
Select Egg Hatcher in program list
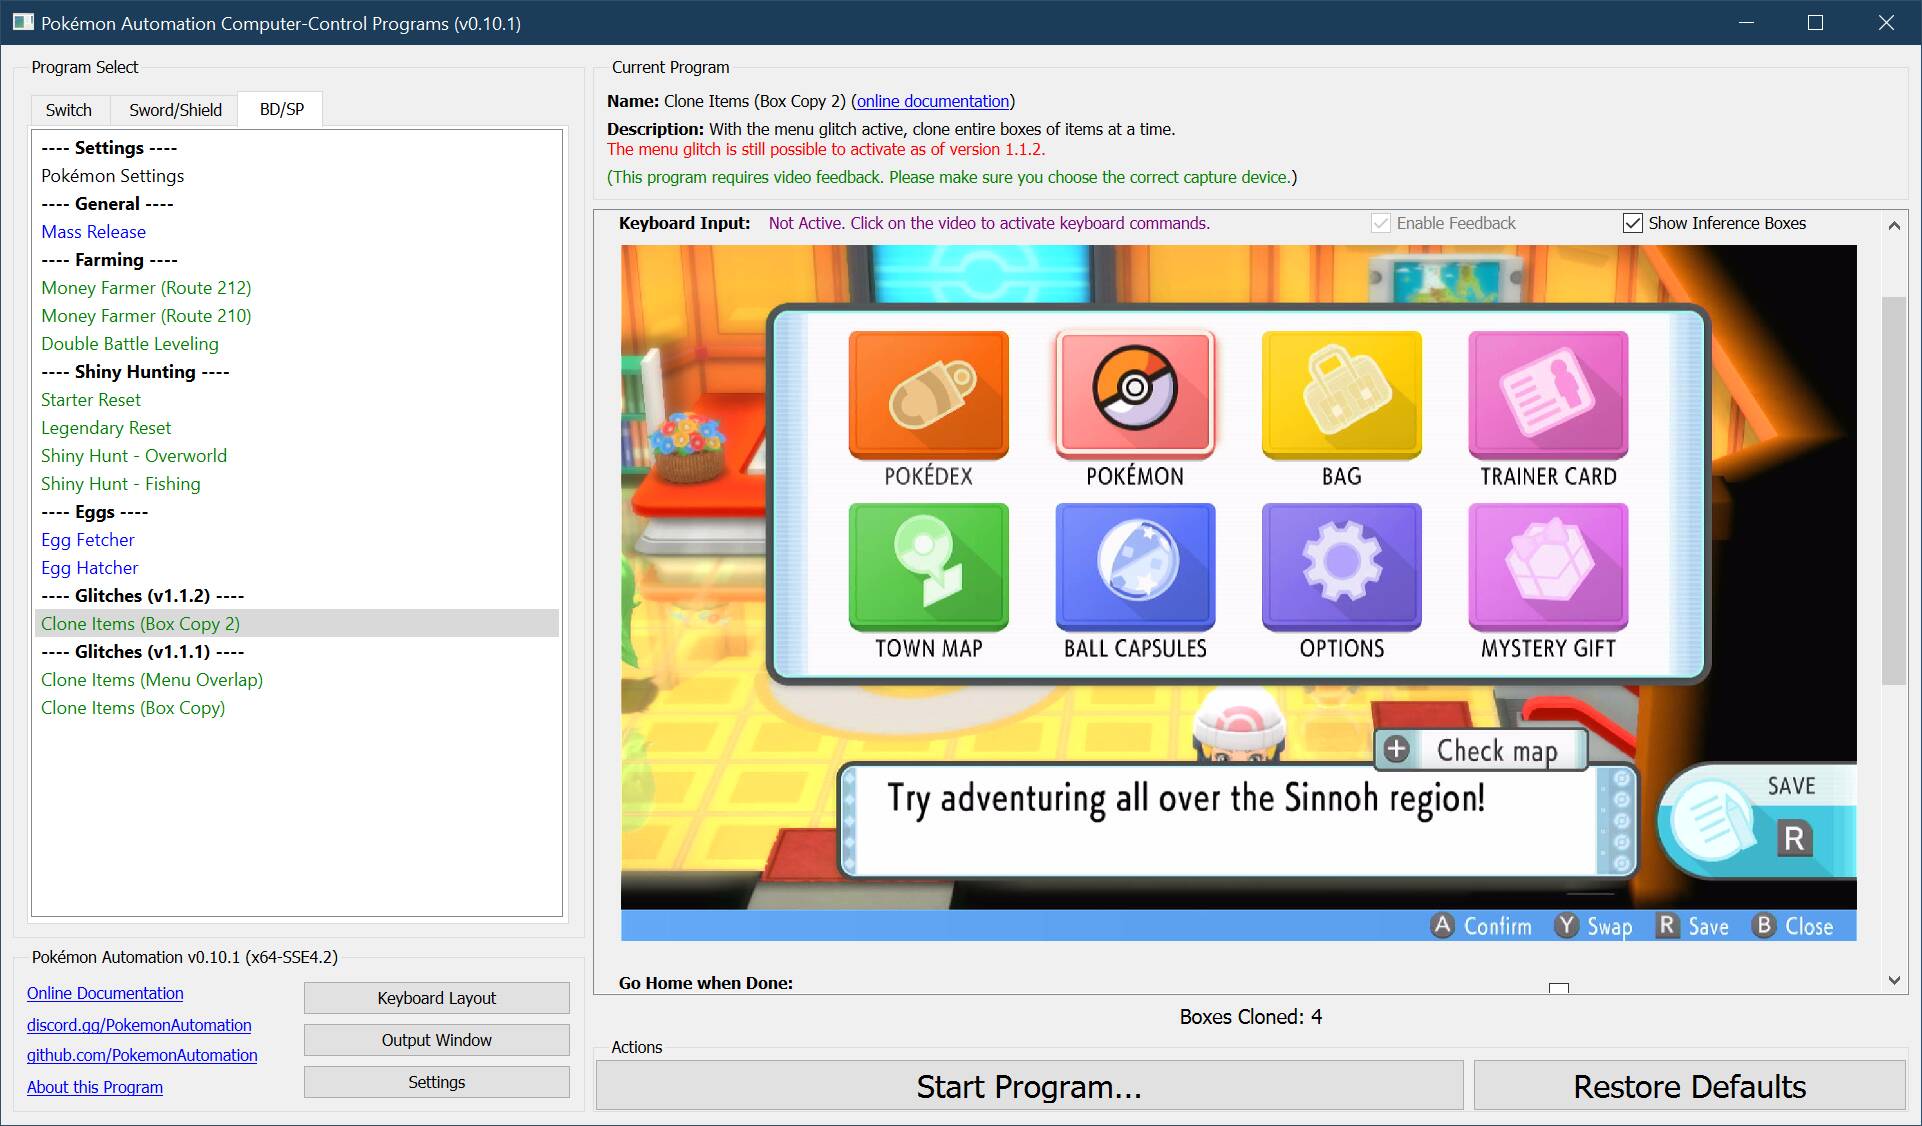(x=90, y=568)
